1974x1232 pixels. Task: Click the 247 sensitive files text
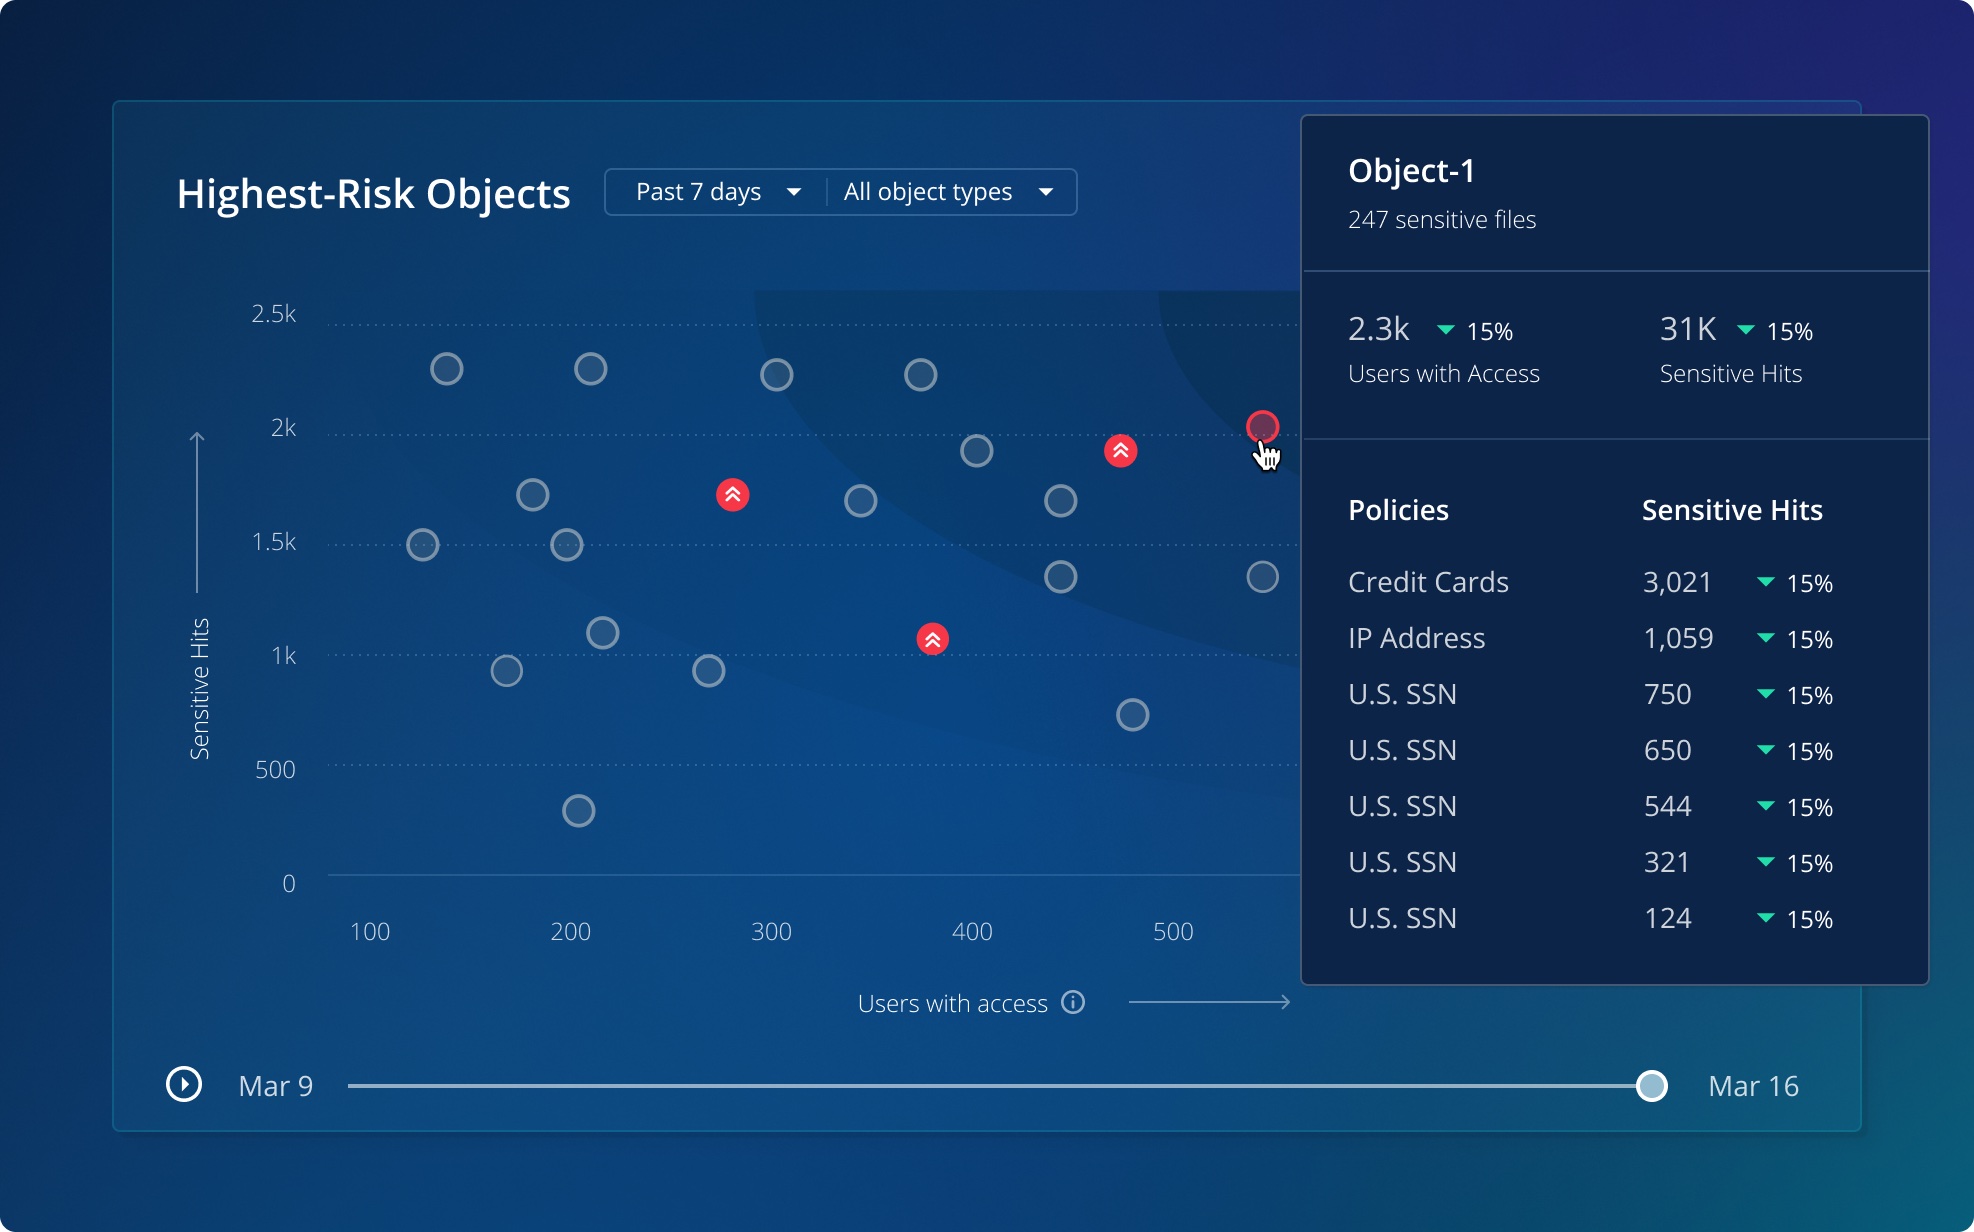tap(1442, 220)
